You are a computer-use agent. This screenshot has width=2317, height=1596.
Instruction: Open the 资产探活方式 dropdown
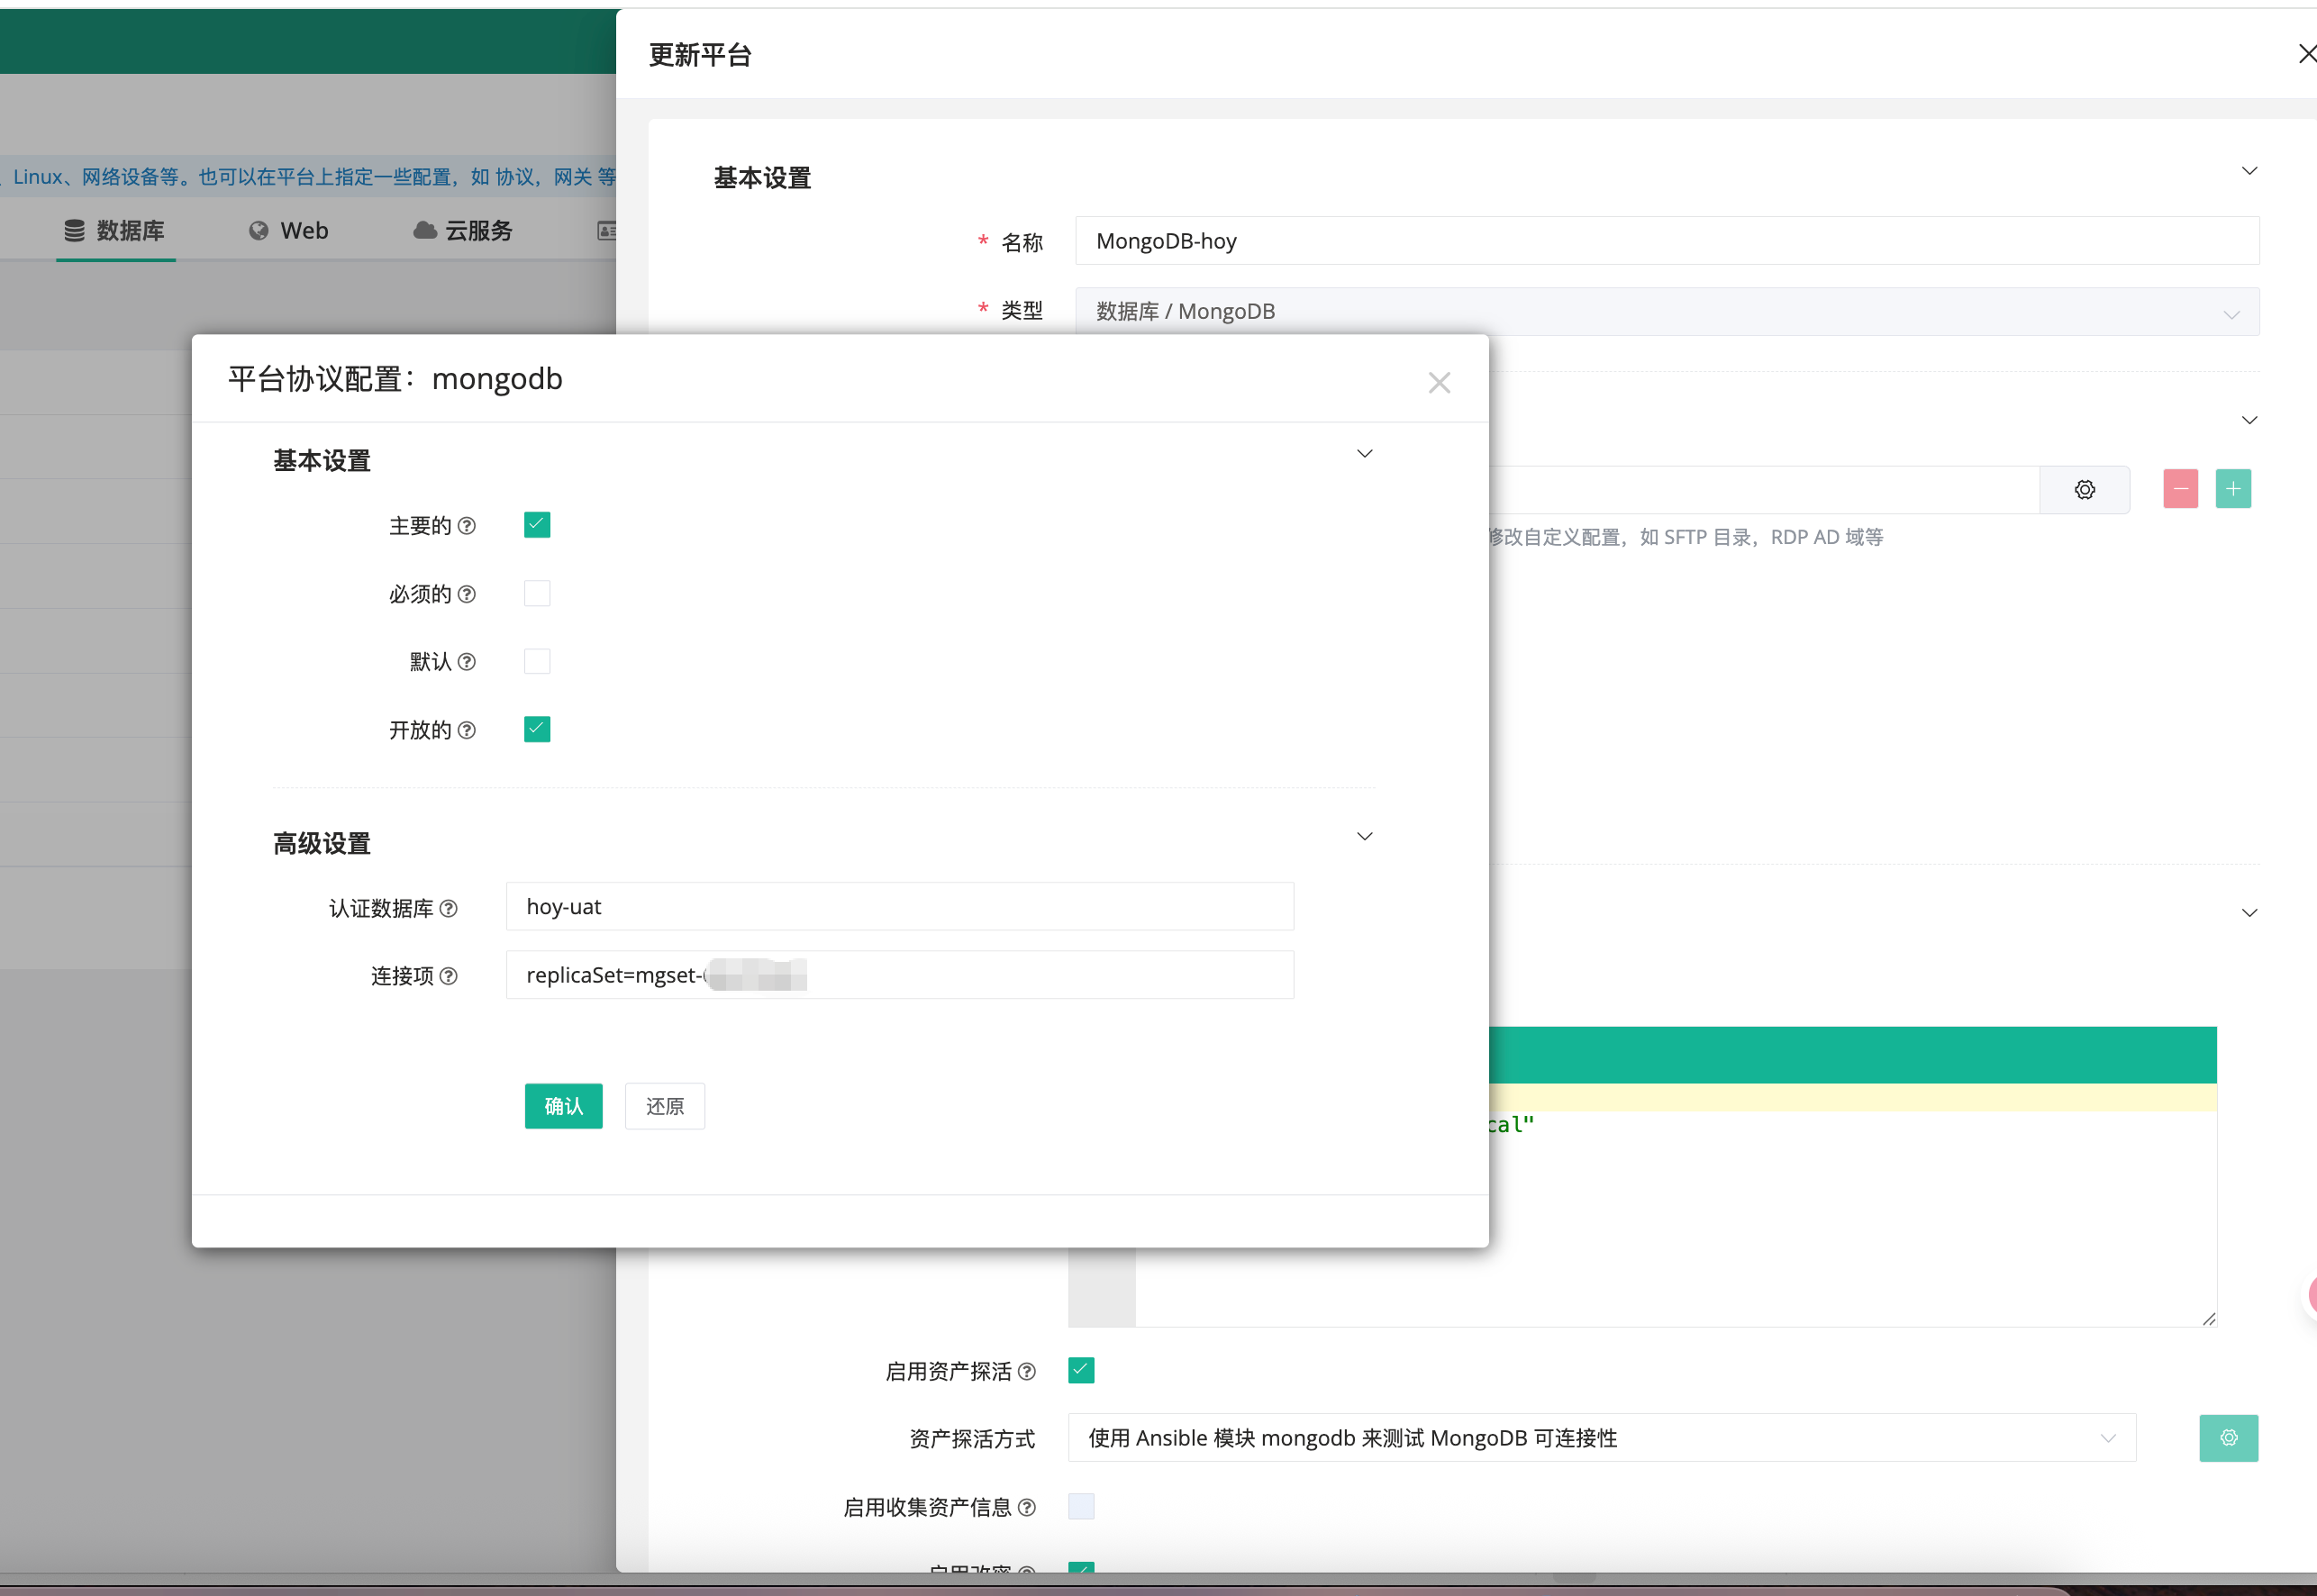1600,1438
